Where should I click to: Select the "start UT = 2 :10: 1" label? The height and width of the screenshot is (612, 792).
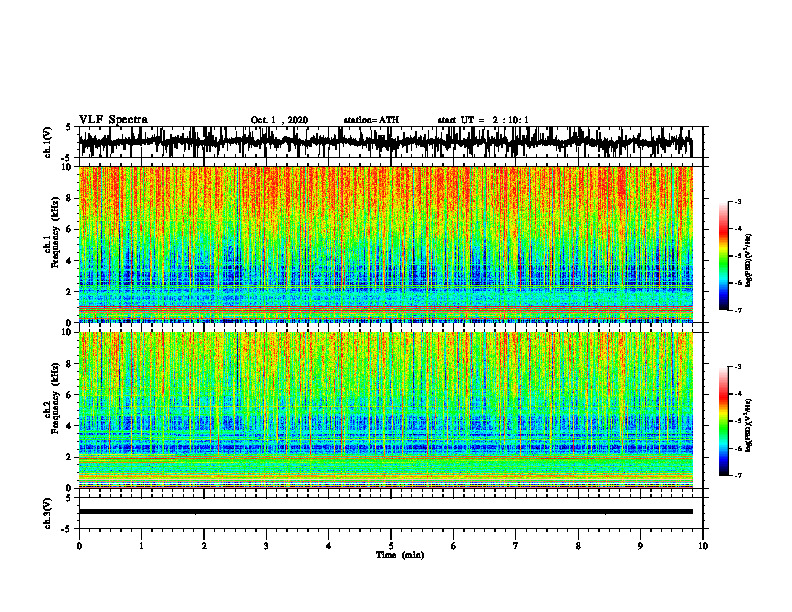483,120
